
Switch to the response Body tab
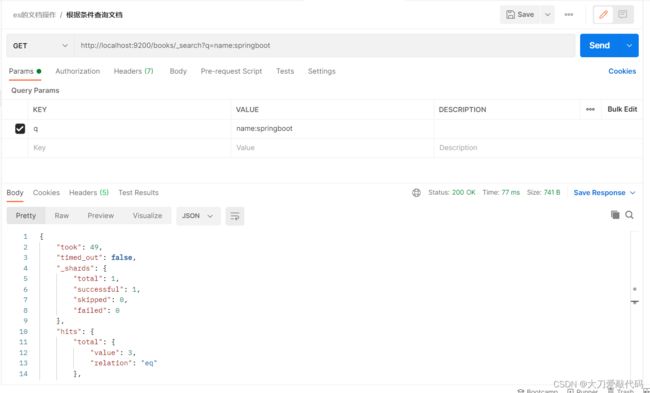[15, 193]
